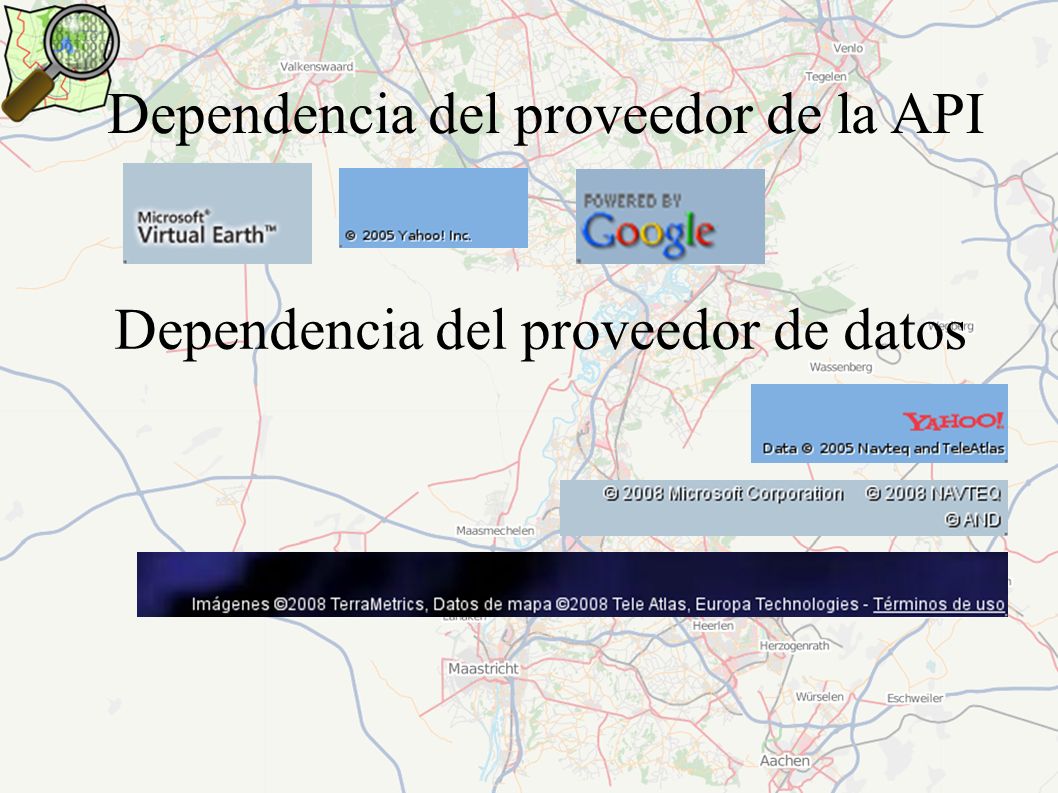The width and height of the screenshot is (1058, 793).
Task: Click the Valkenswaard map label
Action: pyautogui.click(x=316, y=67)
